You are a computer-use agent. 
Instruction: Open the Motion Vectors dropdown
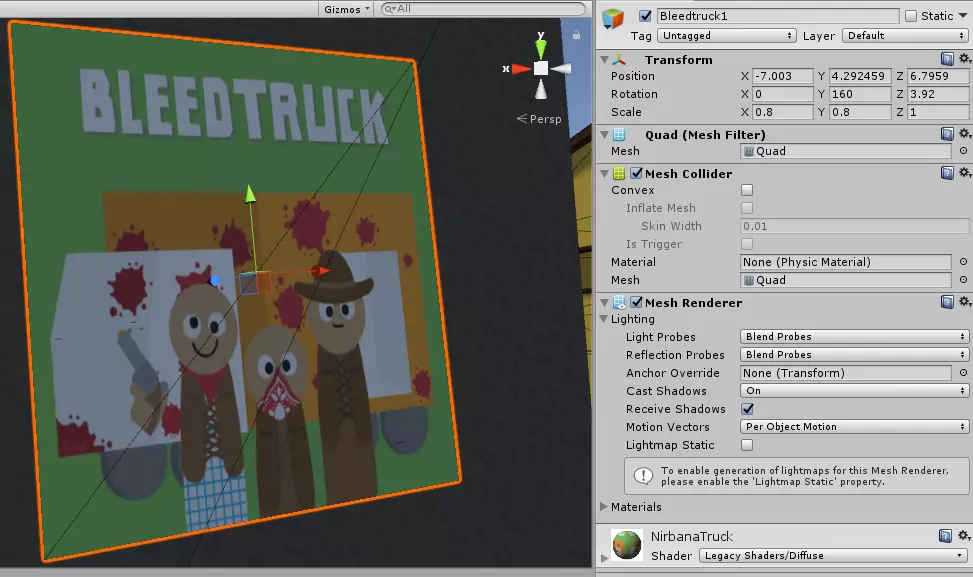pyautogui.click(x=854, y=426)
